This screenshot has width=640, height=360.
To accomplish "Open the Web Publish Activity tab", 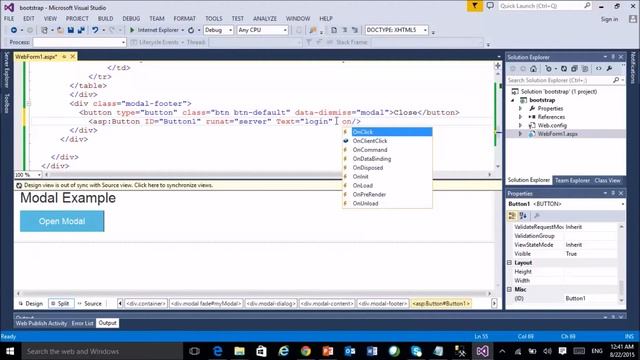I will [41, 323].
